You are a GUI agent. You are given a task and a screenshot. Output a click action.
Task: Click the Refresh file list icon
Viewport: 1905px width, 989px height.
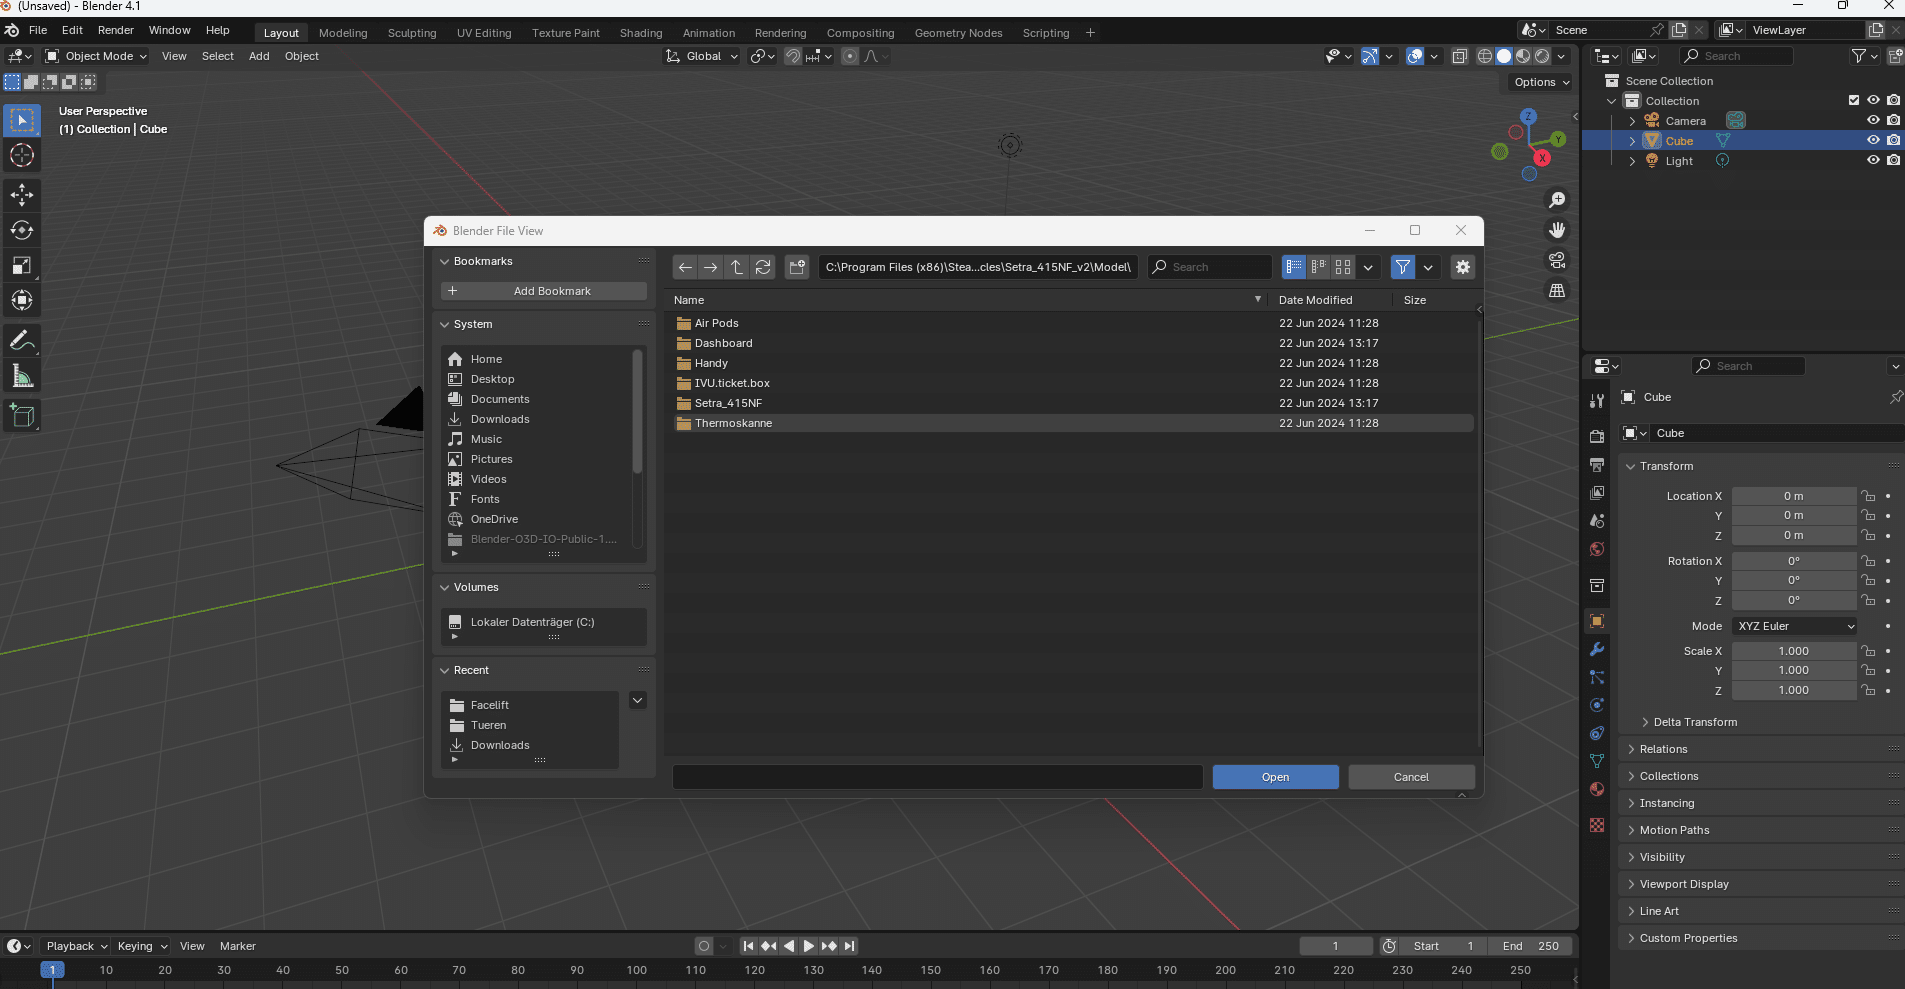[x=763, y=267]
